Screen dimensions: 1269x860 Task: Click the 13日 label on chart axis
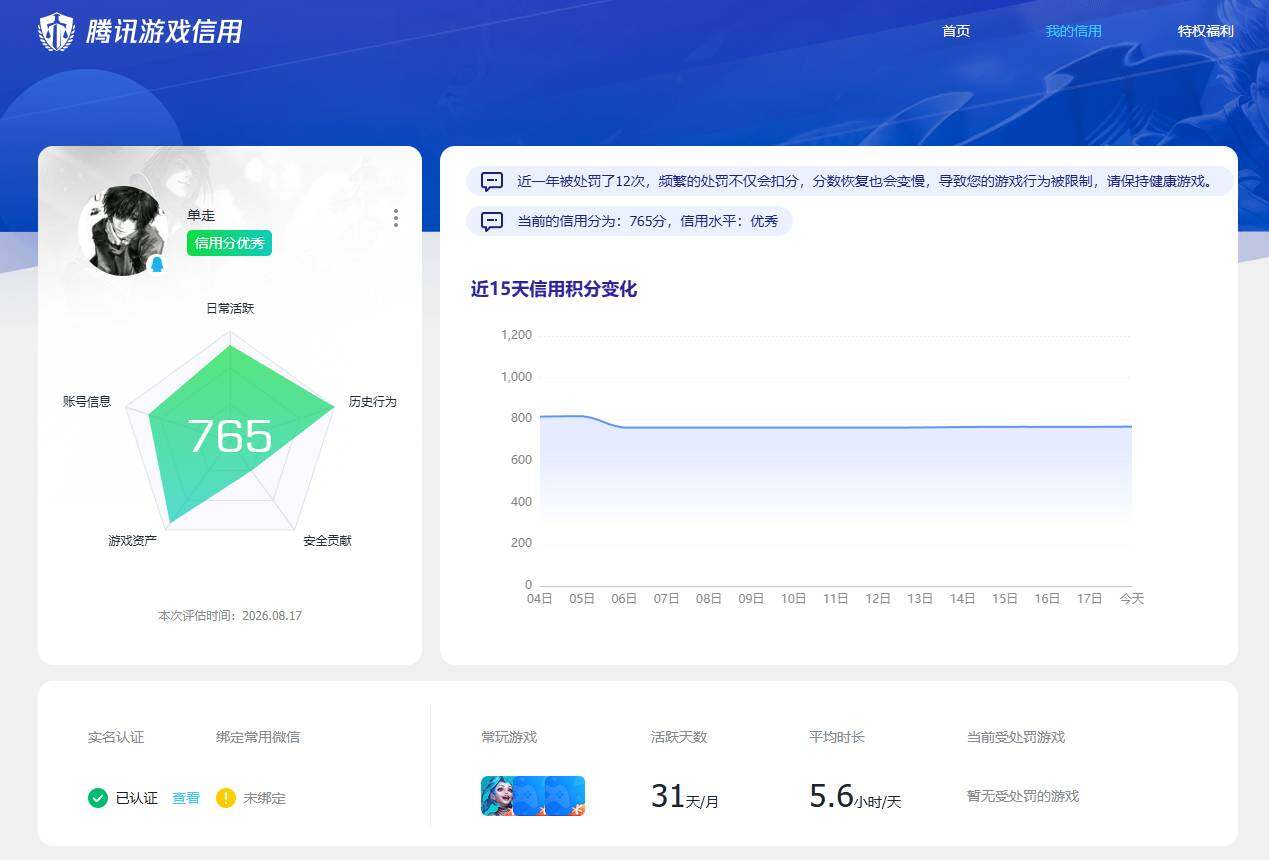[920, 598]
